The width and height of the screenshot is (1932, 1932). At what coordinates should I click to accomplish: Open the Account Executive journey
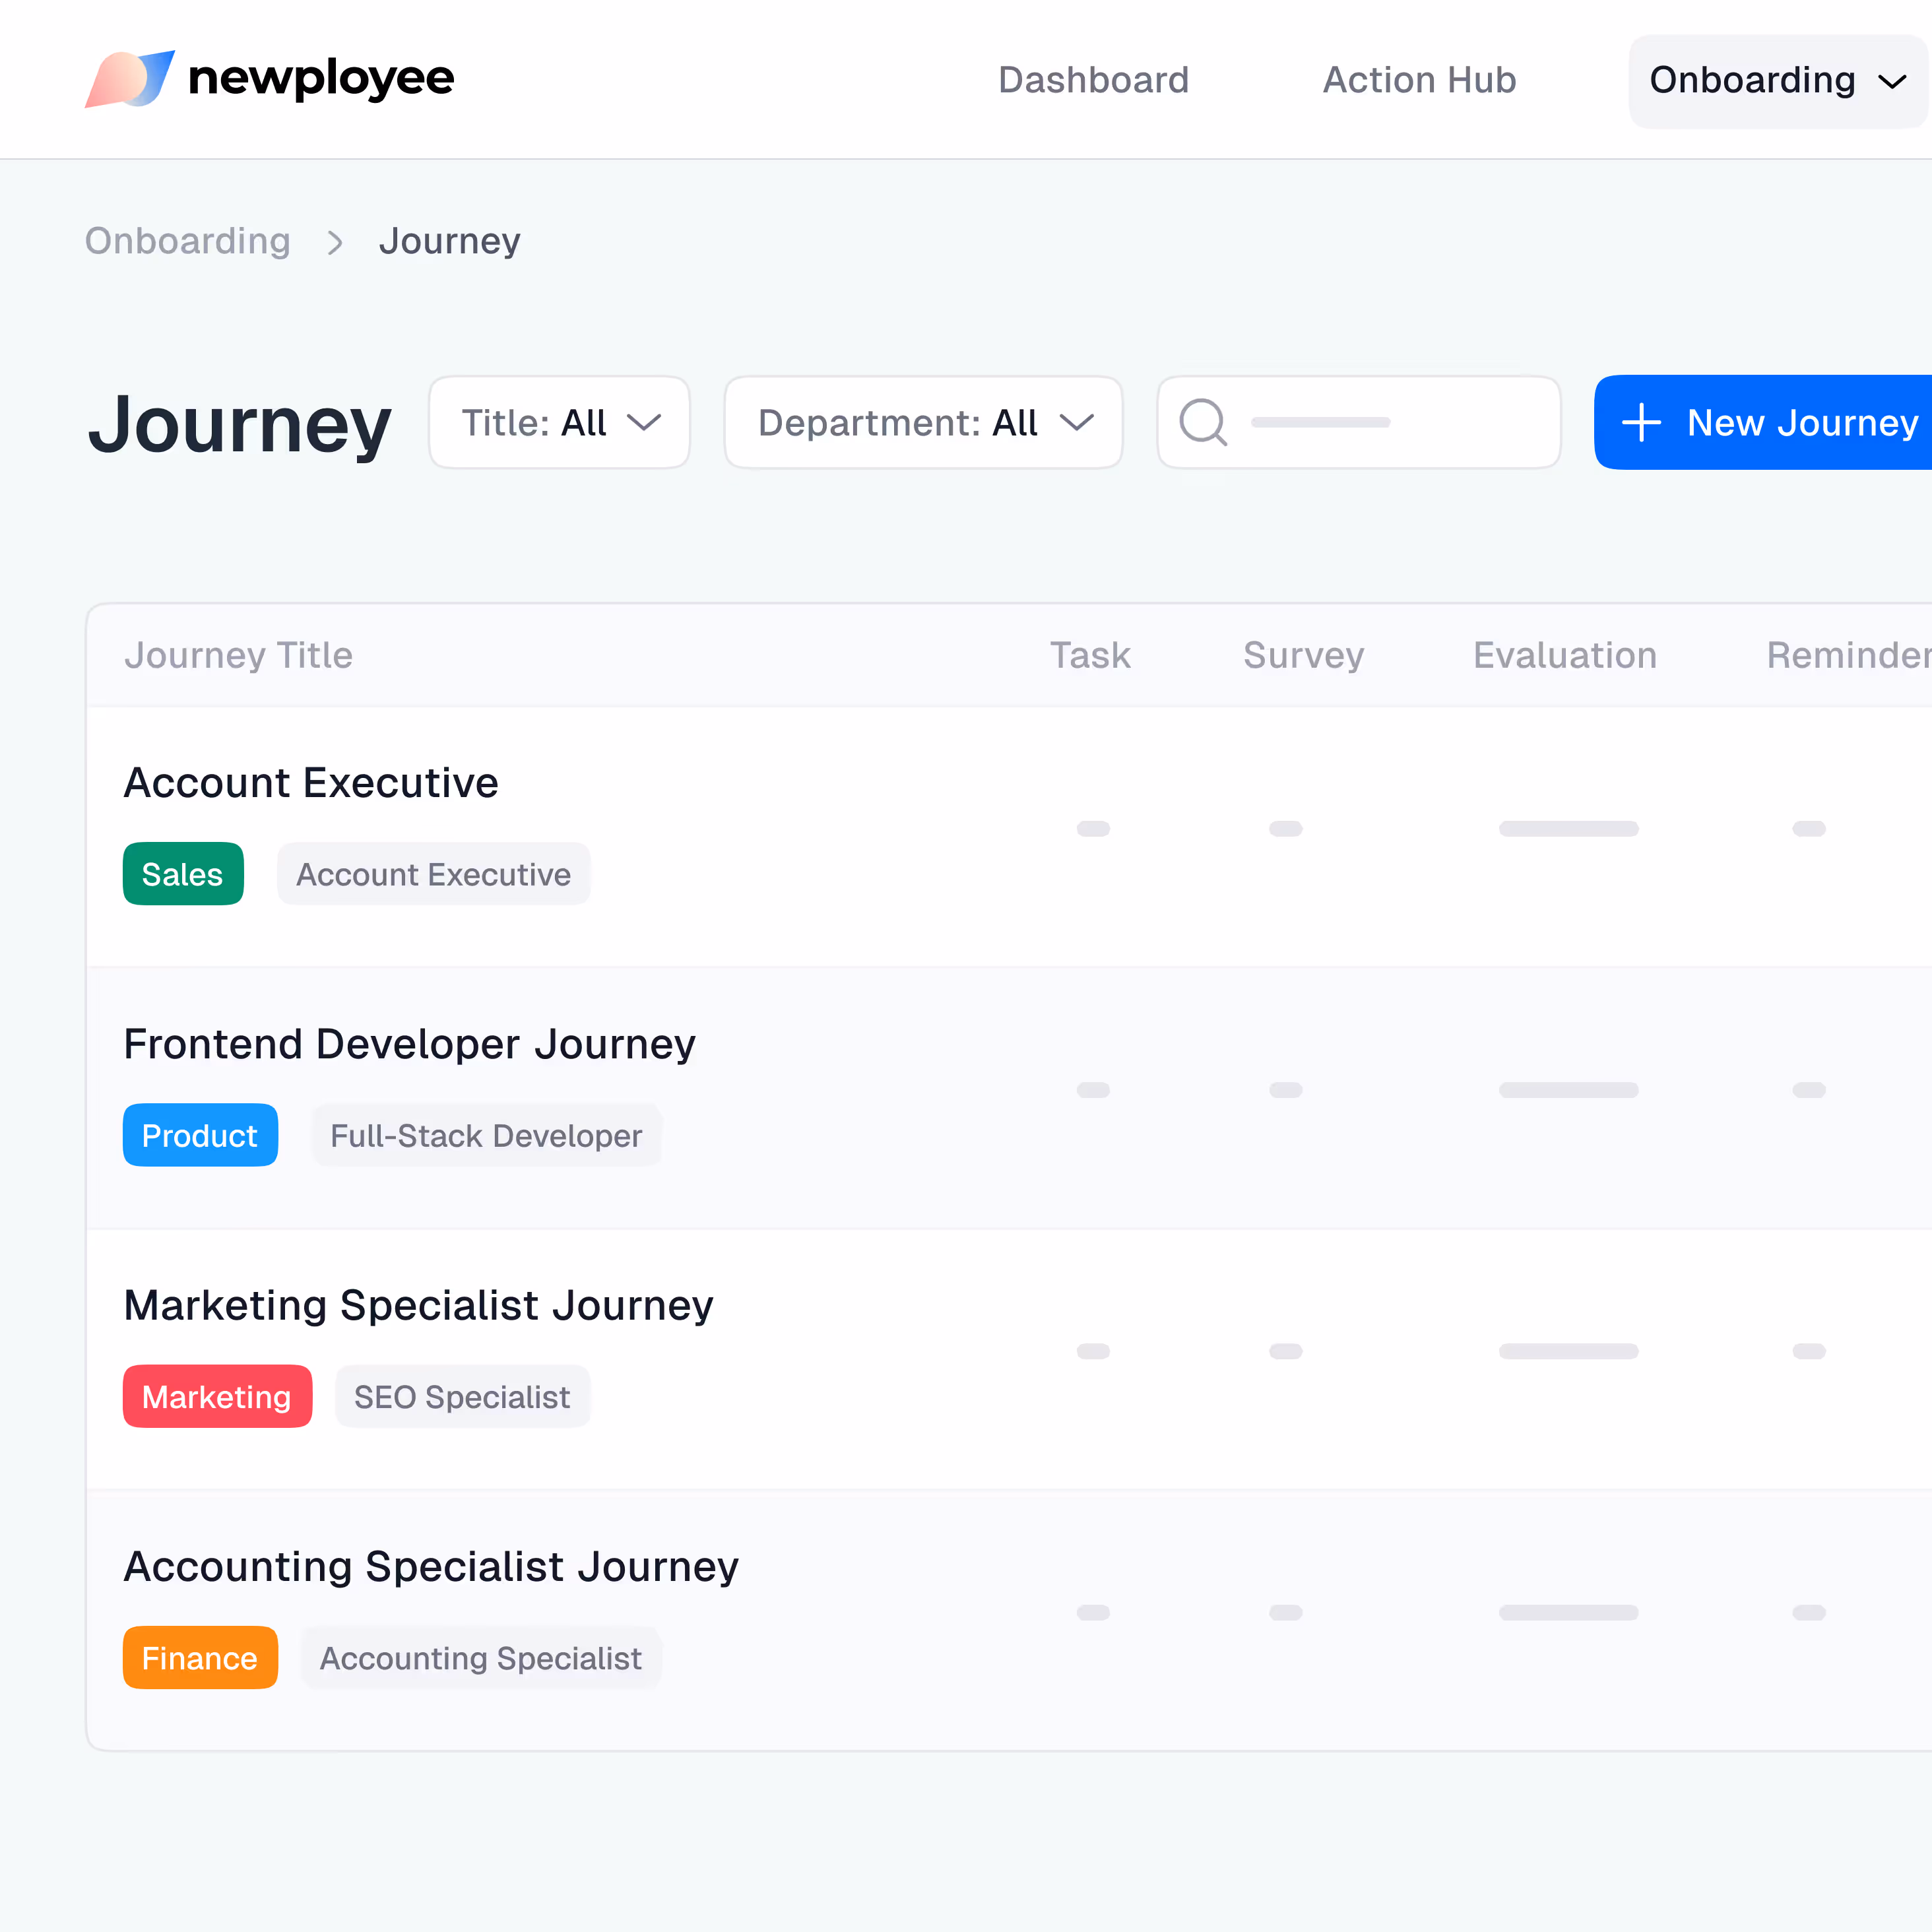point(311,782)
